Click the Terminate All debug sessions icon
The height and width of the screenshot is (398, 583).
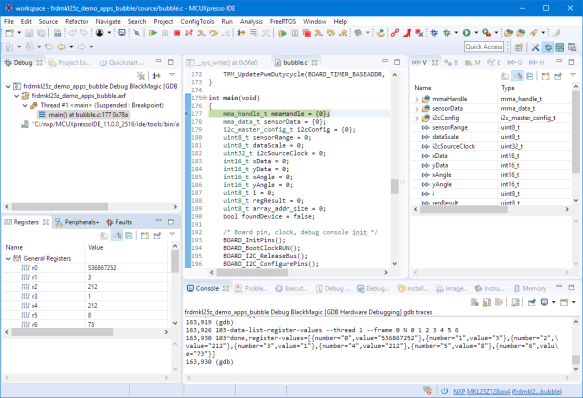point(307,33)
